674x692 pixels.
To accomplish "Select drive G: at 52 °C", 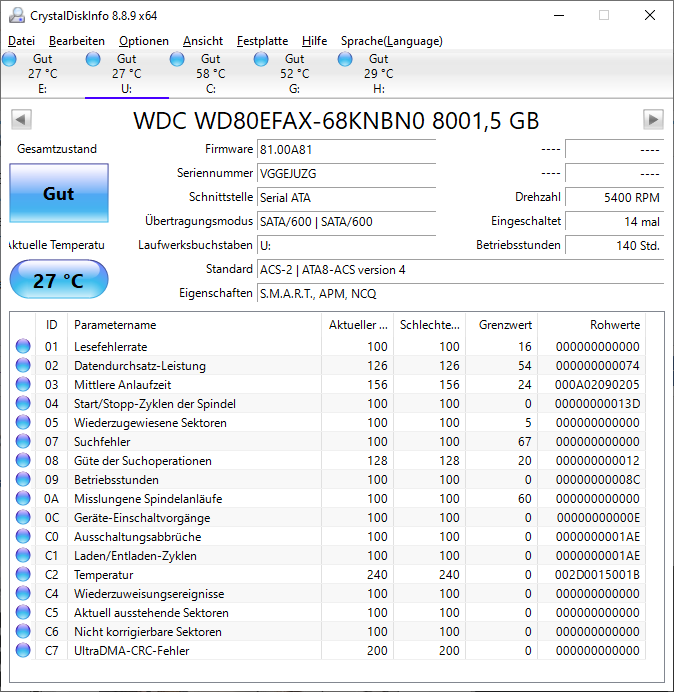I will click(x=294, y=74).
